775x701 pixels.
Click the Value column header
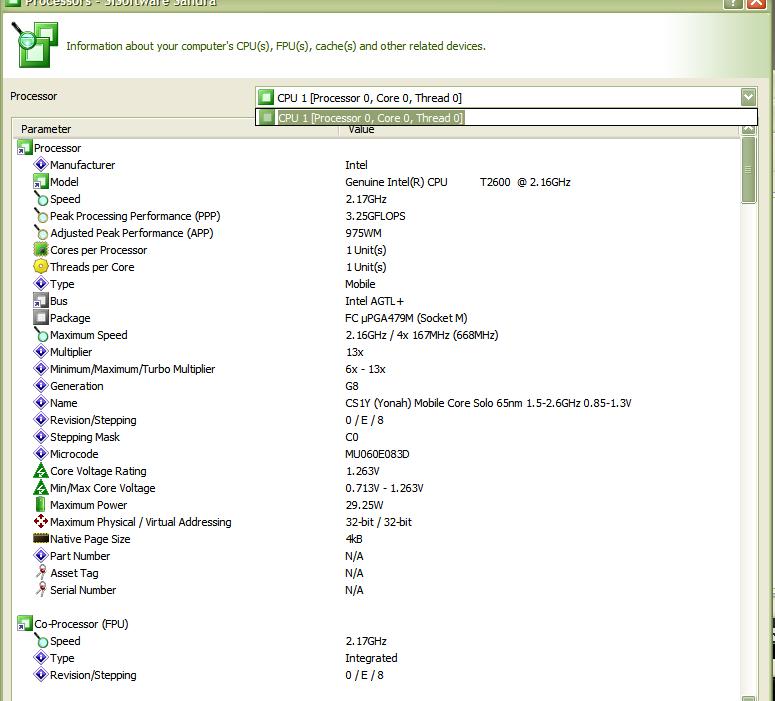361,130
